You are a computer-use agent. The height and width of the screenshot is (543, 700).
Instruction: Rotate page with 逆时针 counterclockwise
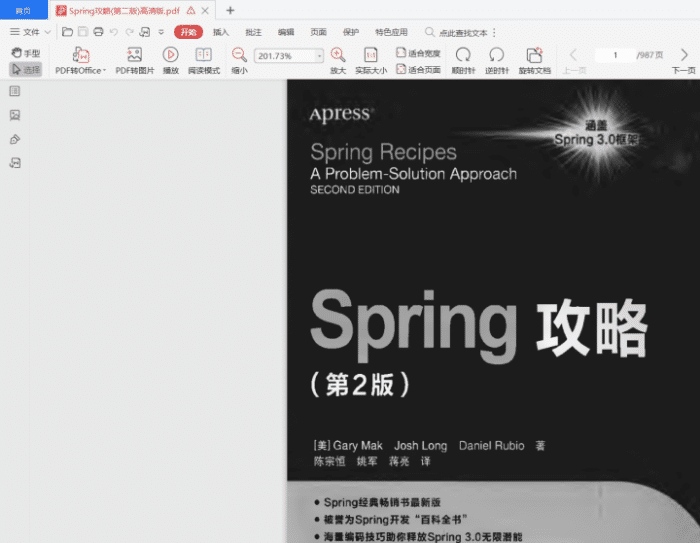[497, 60]
